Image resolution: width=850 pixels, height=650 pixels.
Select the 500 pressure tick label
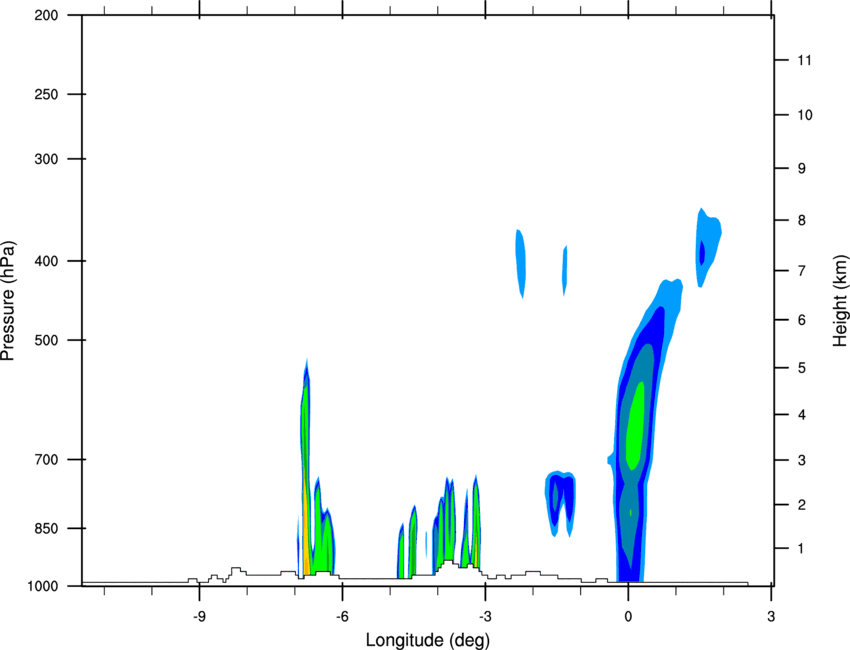46,340
